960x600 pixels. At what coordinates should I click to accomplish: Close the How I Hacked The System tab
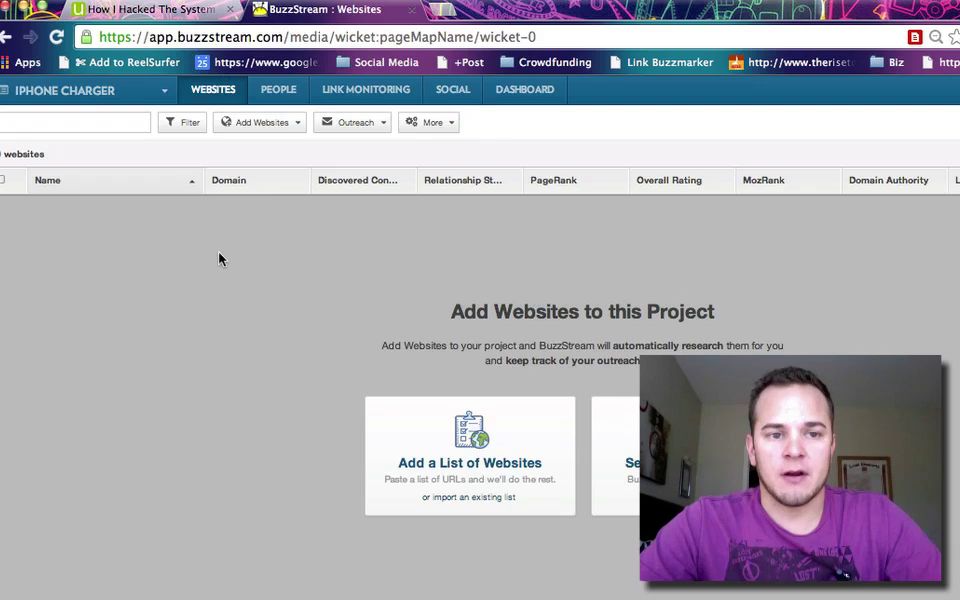coord(230,9)
